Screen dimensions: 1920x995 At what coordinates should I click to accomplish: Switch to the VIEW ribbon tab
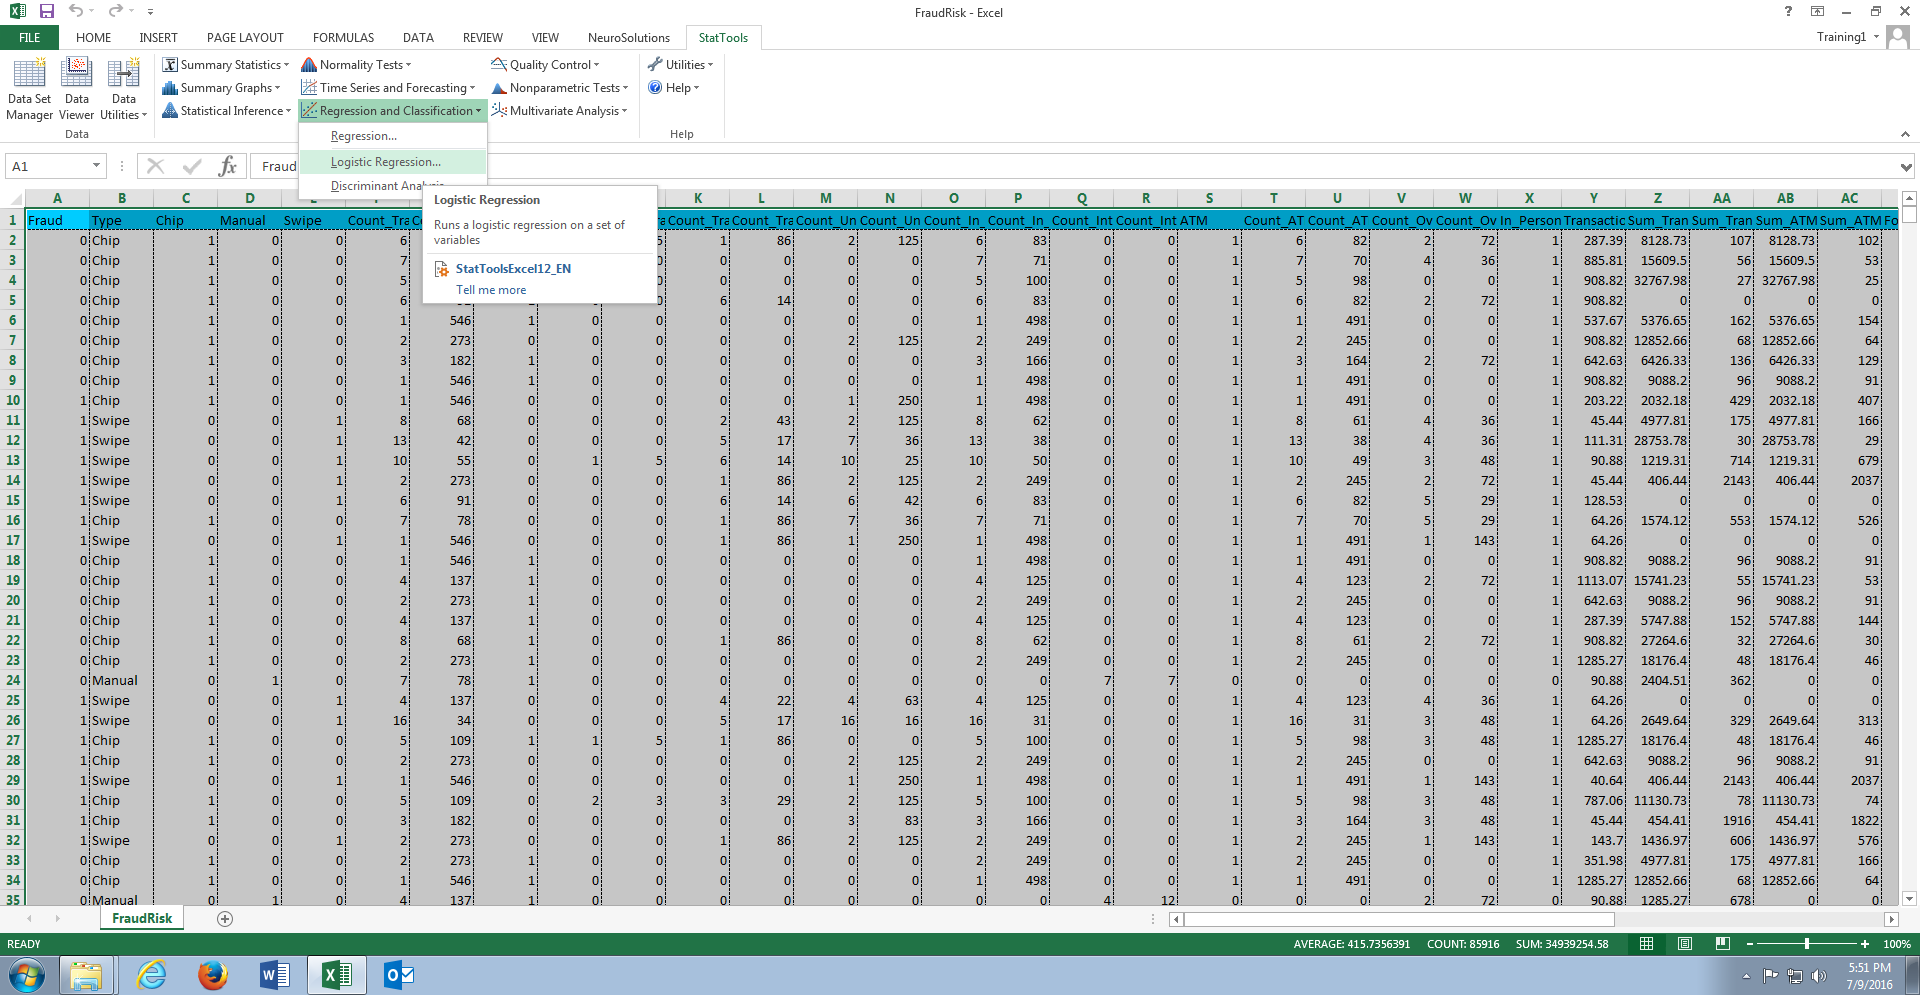(x=545, y=38)
